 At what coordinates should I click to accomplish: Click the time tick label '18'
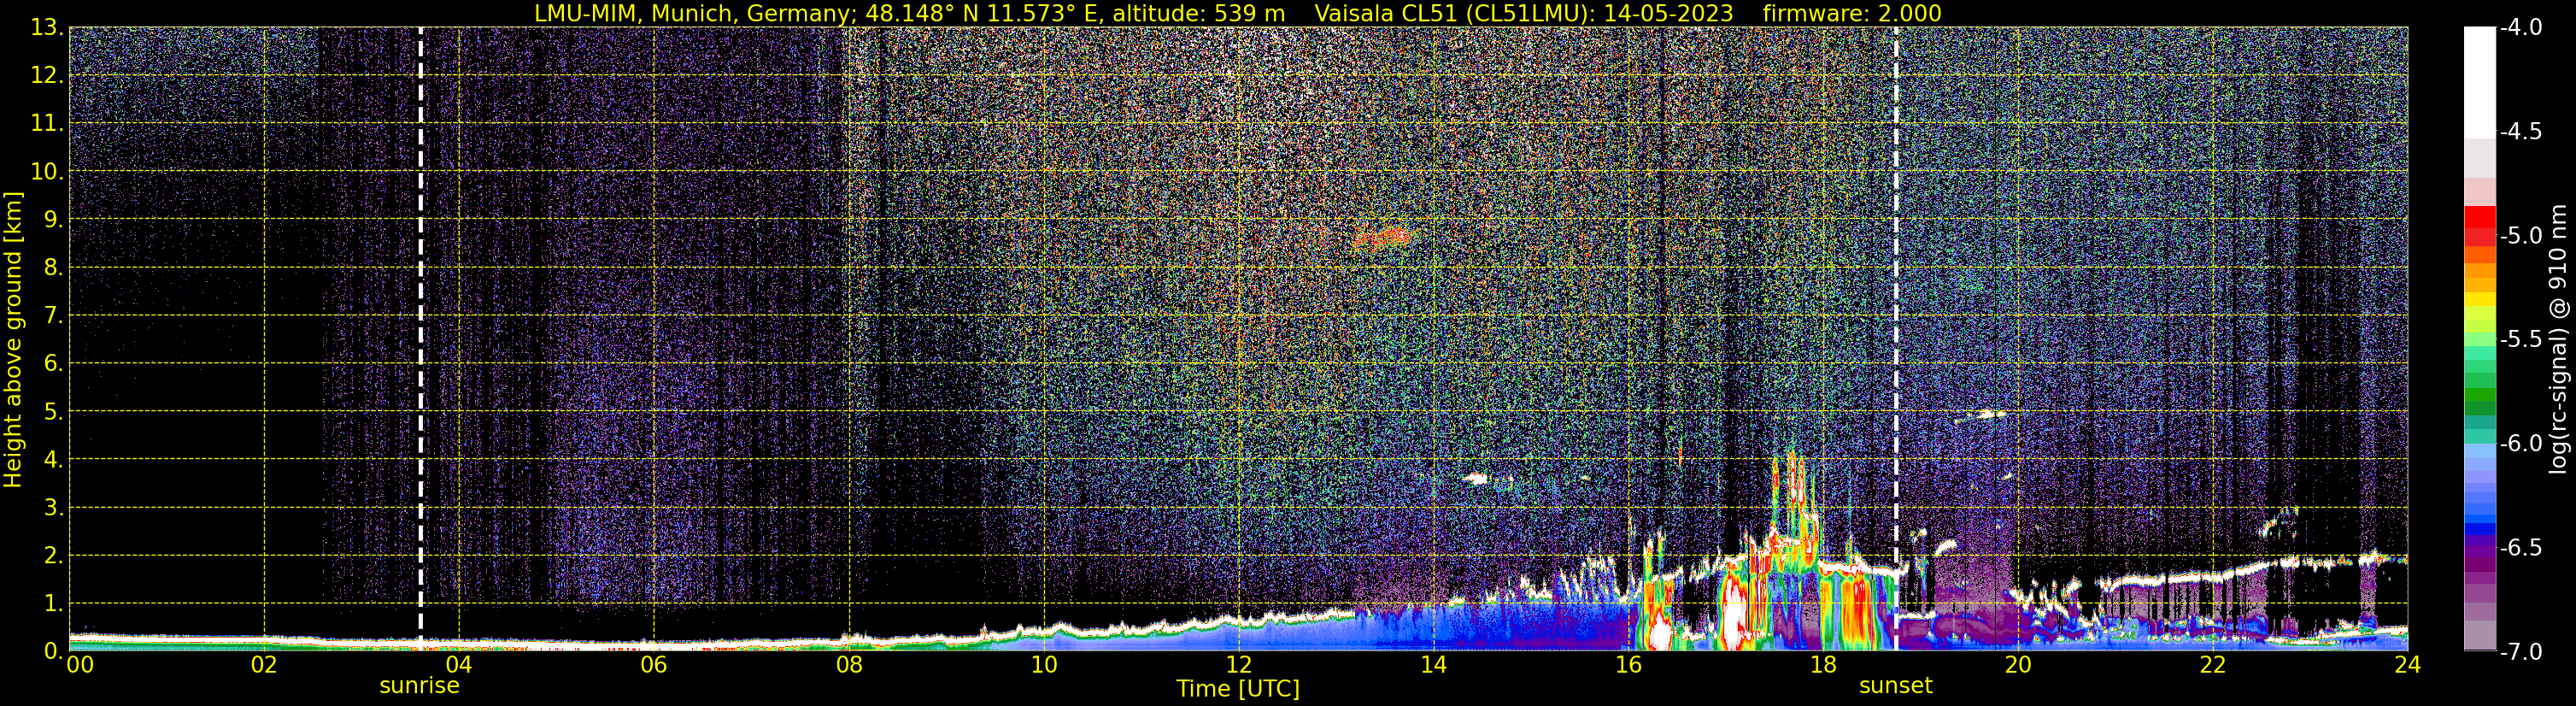[1823, 665]
